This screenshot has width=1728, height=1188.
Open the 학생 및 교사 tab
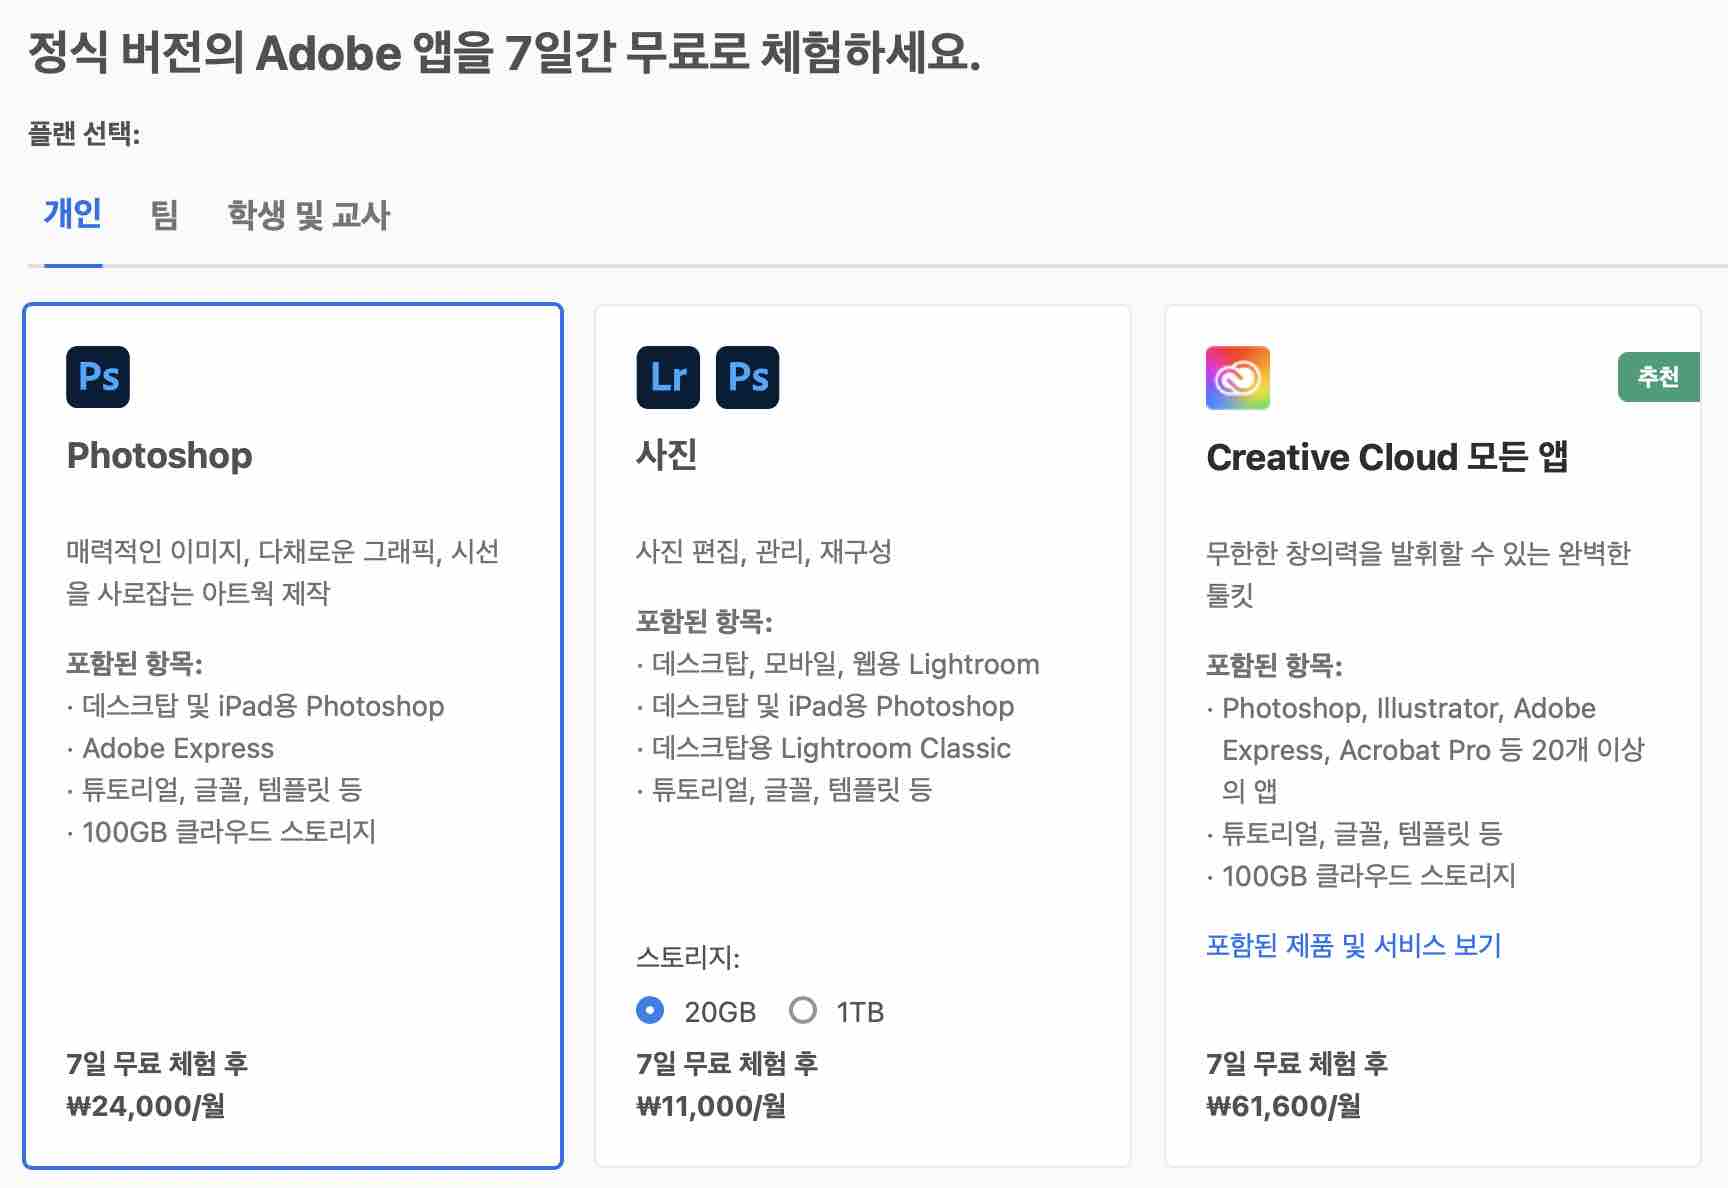click(x=308, y=214)
